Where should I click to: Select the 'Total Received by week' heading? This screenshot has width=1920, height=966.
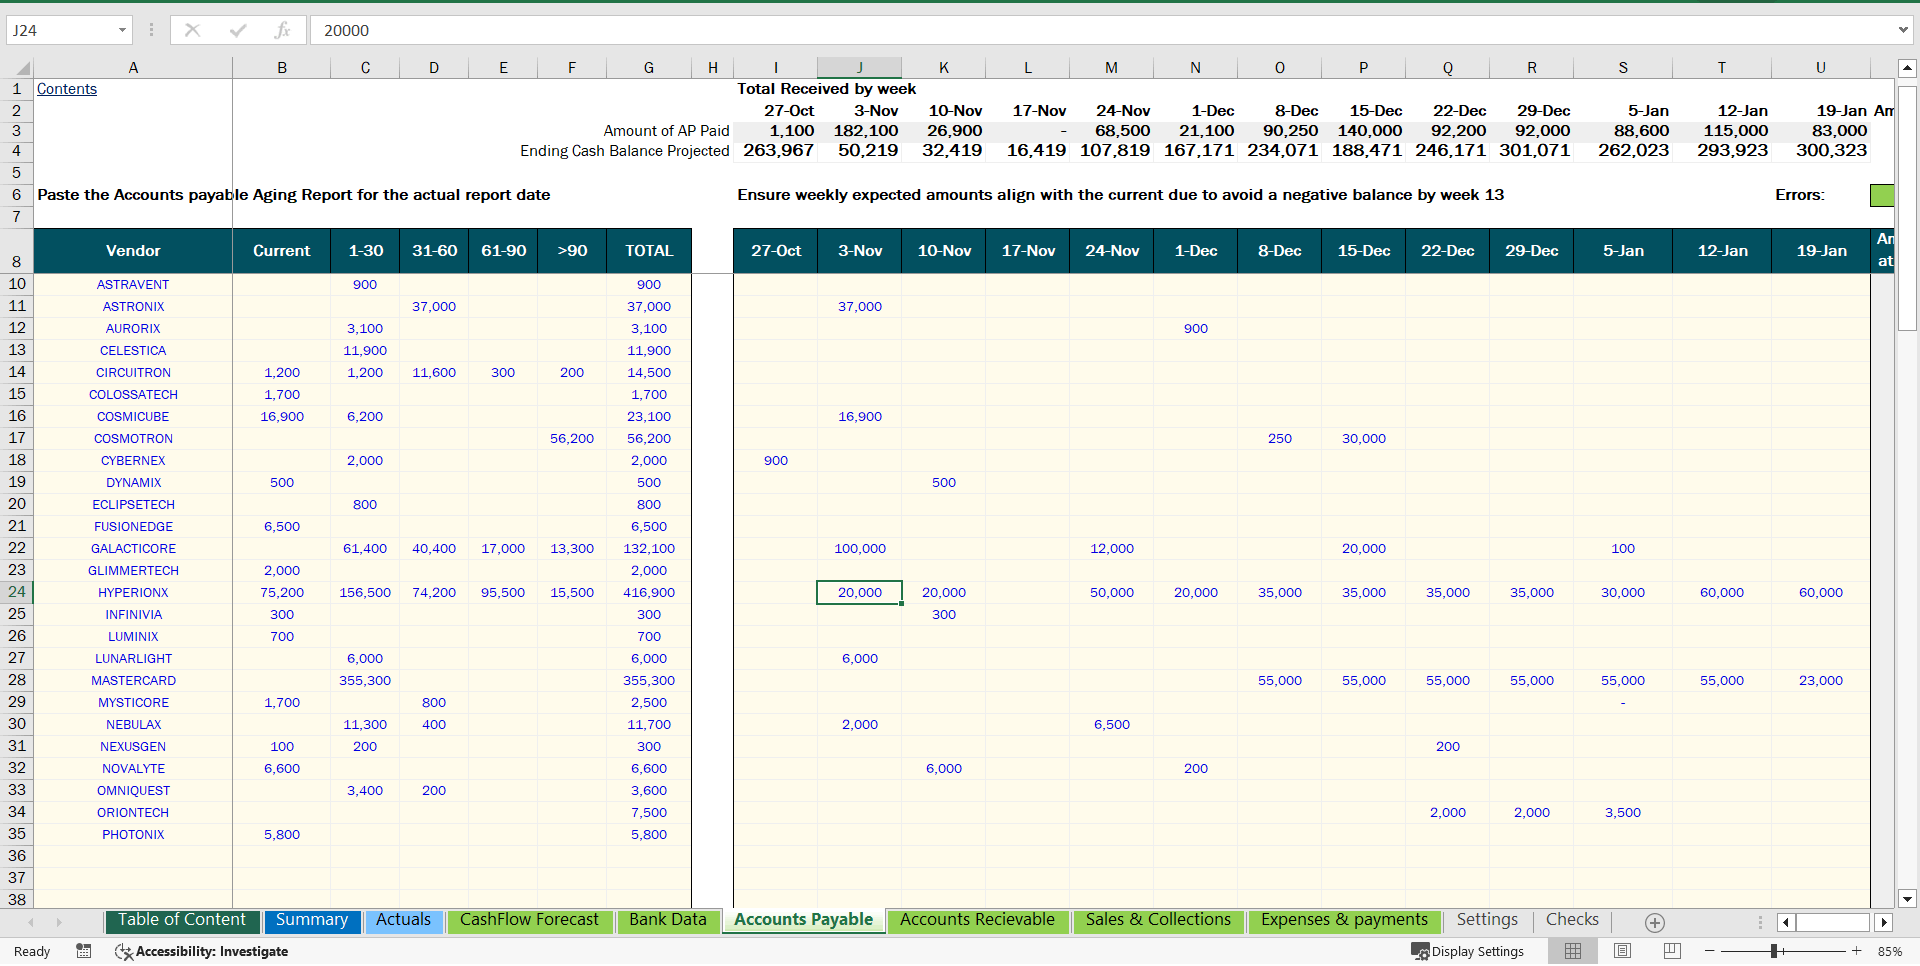coord(827,89)
